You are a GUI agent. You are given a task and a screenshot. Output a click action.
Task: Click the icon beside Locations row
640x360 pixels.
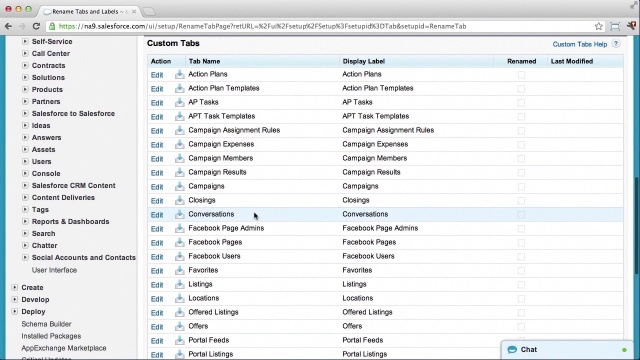pos(180,298)
